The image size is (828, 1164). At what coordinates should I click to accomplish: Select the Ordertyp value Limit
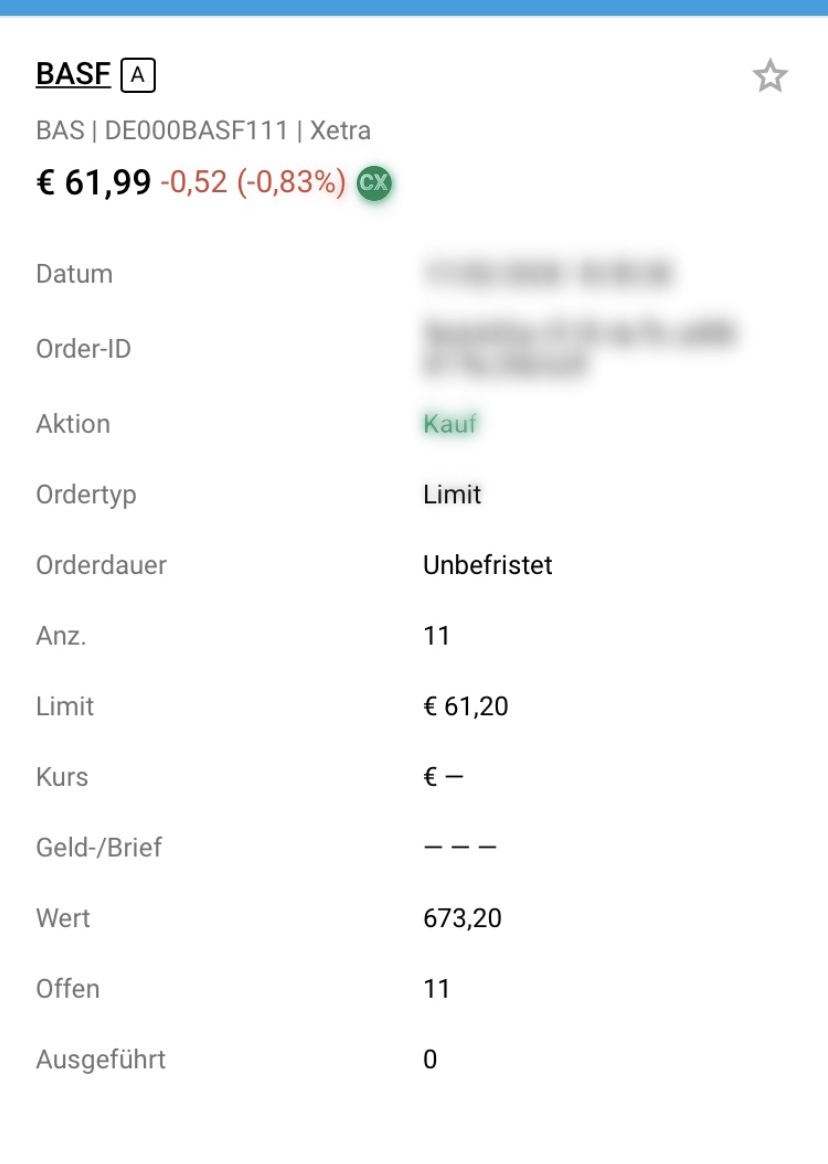[452, 495]
